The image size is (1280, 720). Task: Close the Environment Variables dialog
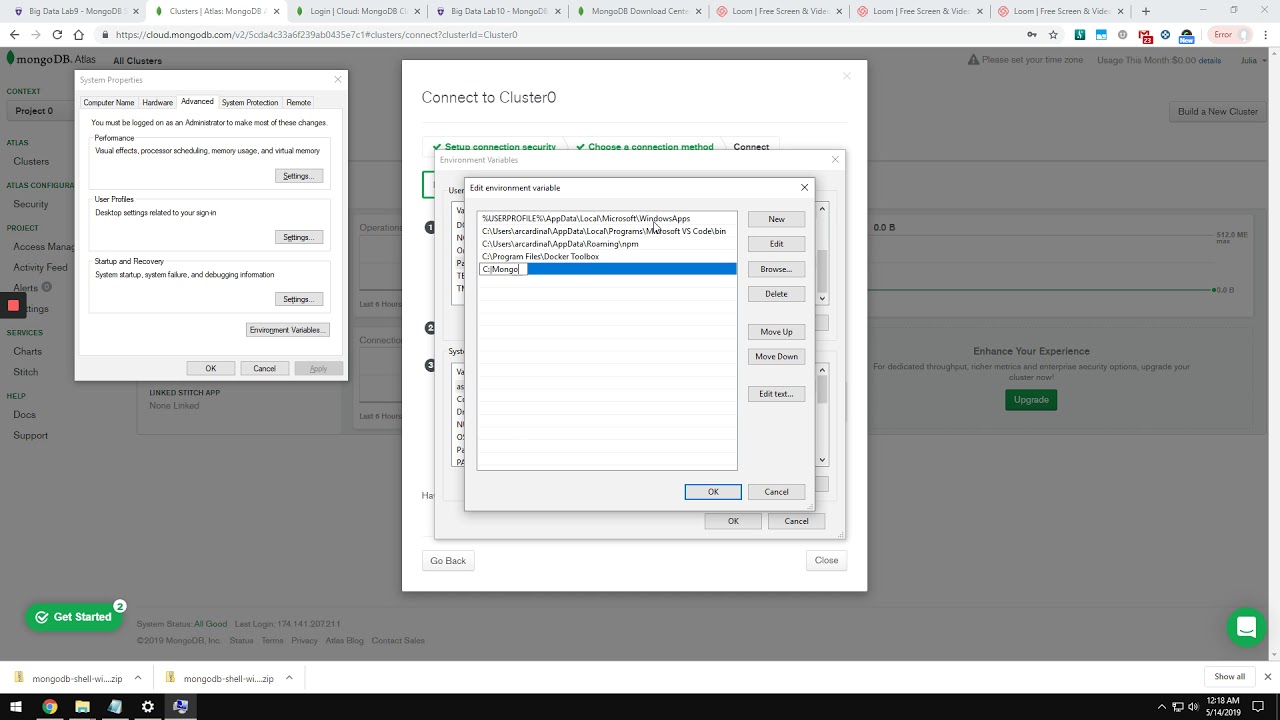tap(835, 159)
